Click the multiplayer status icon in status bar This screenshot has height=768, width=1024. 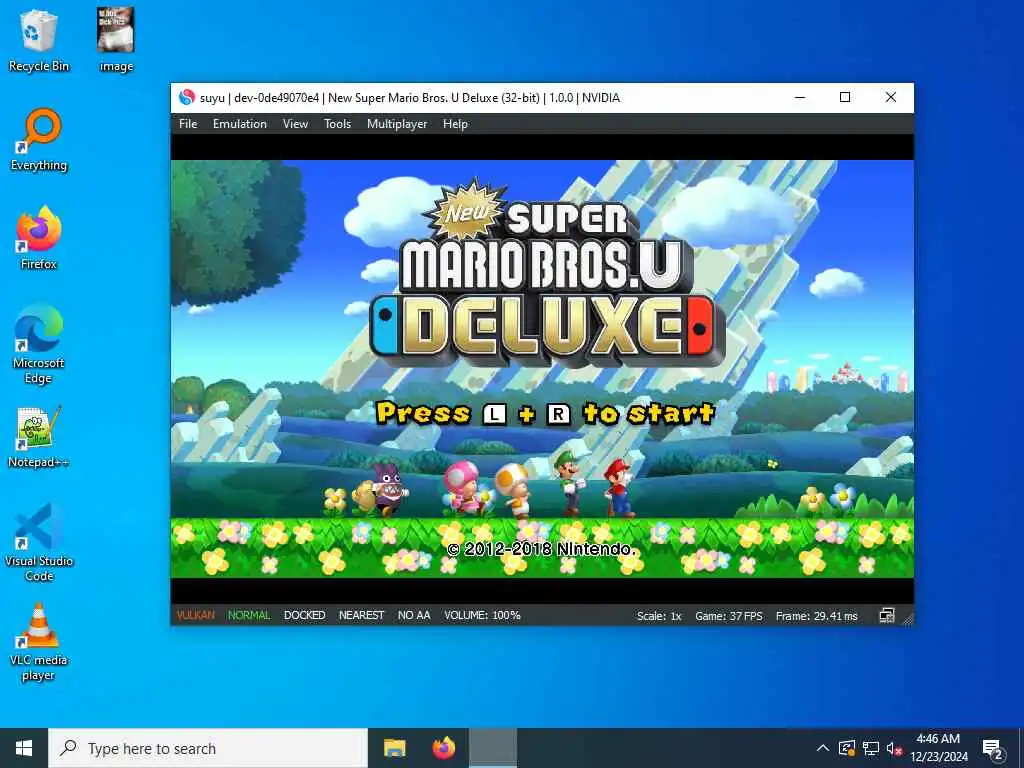click(887, 615)
